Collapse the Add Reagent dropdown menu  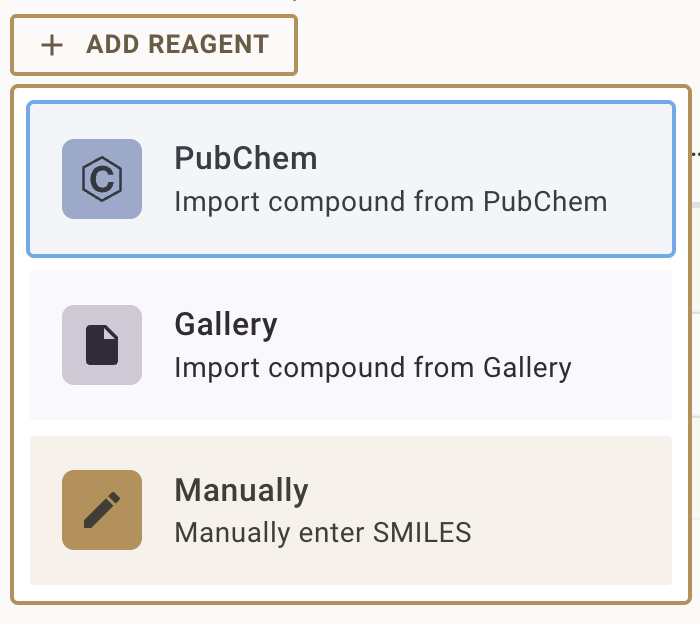point(154,45)
